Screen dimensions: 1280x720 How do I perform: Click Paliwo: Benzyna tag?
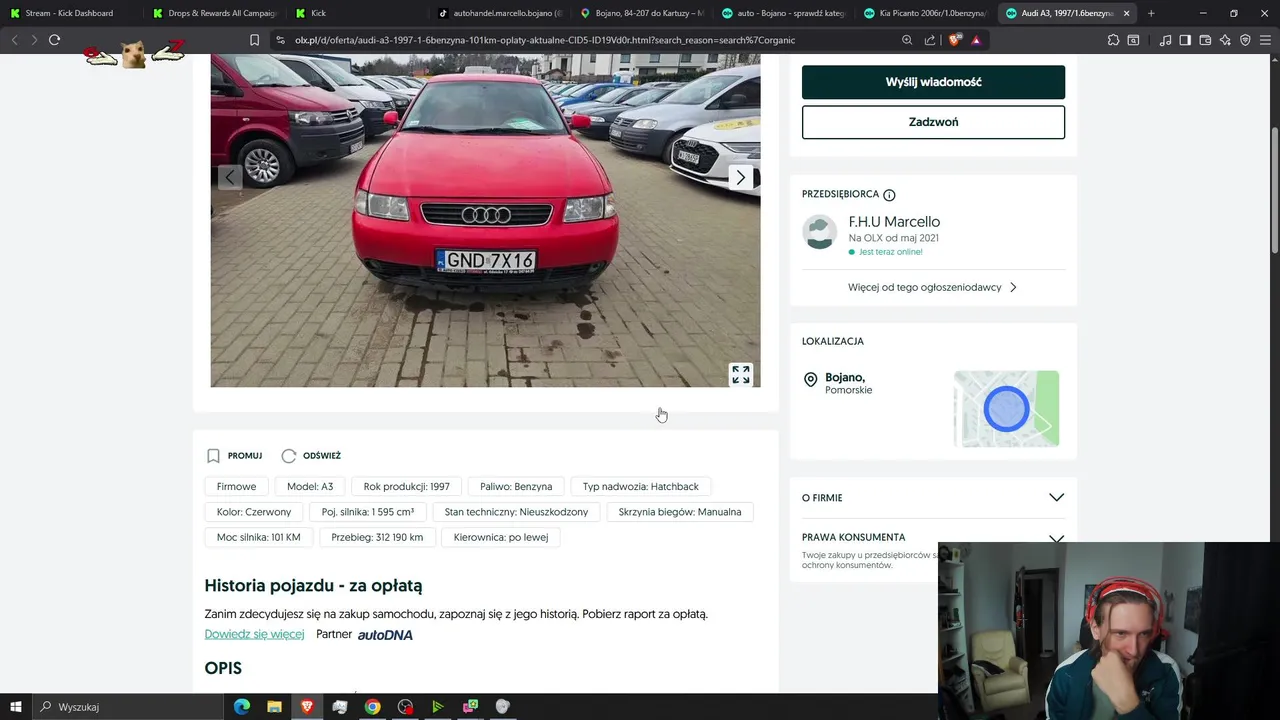[x=516, y=486]
